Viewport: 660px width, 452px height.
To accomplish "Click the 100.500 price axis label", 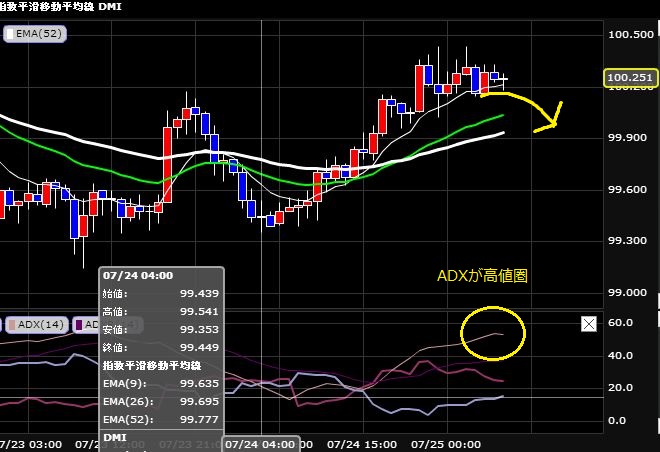I will (631, 35).
